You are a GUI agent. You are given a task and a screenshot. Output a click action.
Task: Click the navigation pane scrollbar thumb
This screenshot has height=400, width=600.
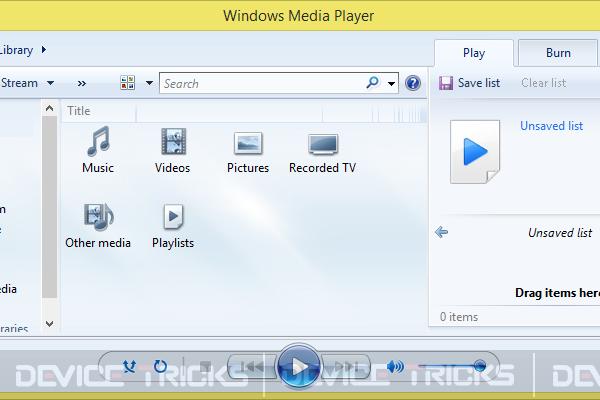(49, 207)
